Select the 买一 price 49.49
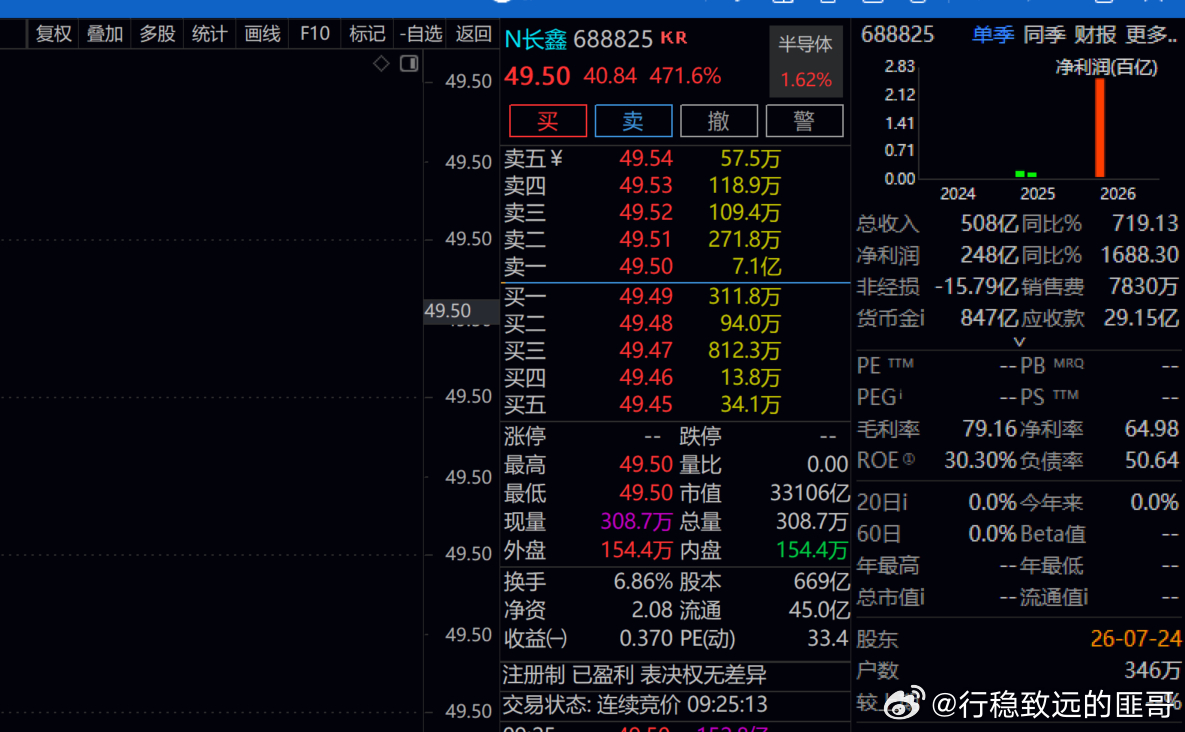 tap(645, 296)
